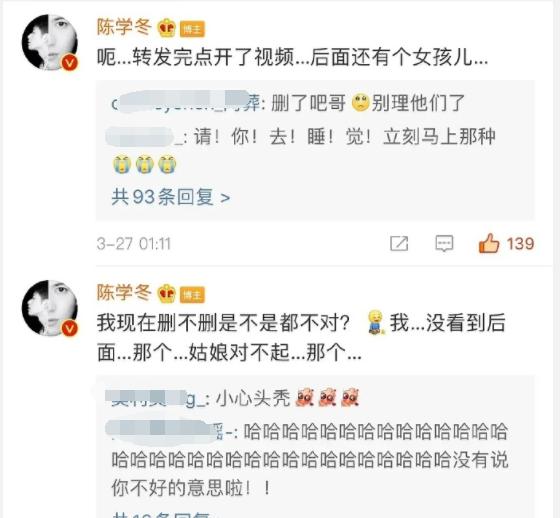The width and height of the screenshot is (560, 518).
Task: Tap the like count 139
Action: point(521,244)
